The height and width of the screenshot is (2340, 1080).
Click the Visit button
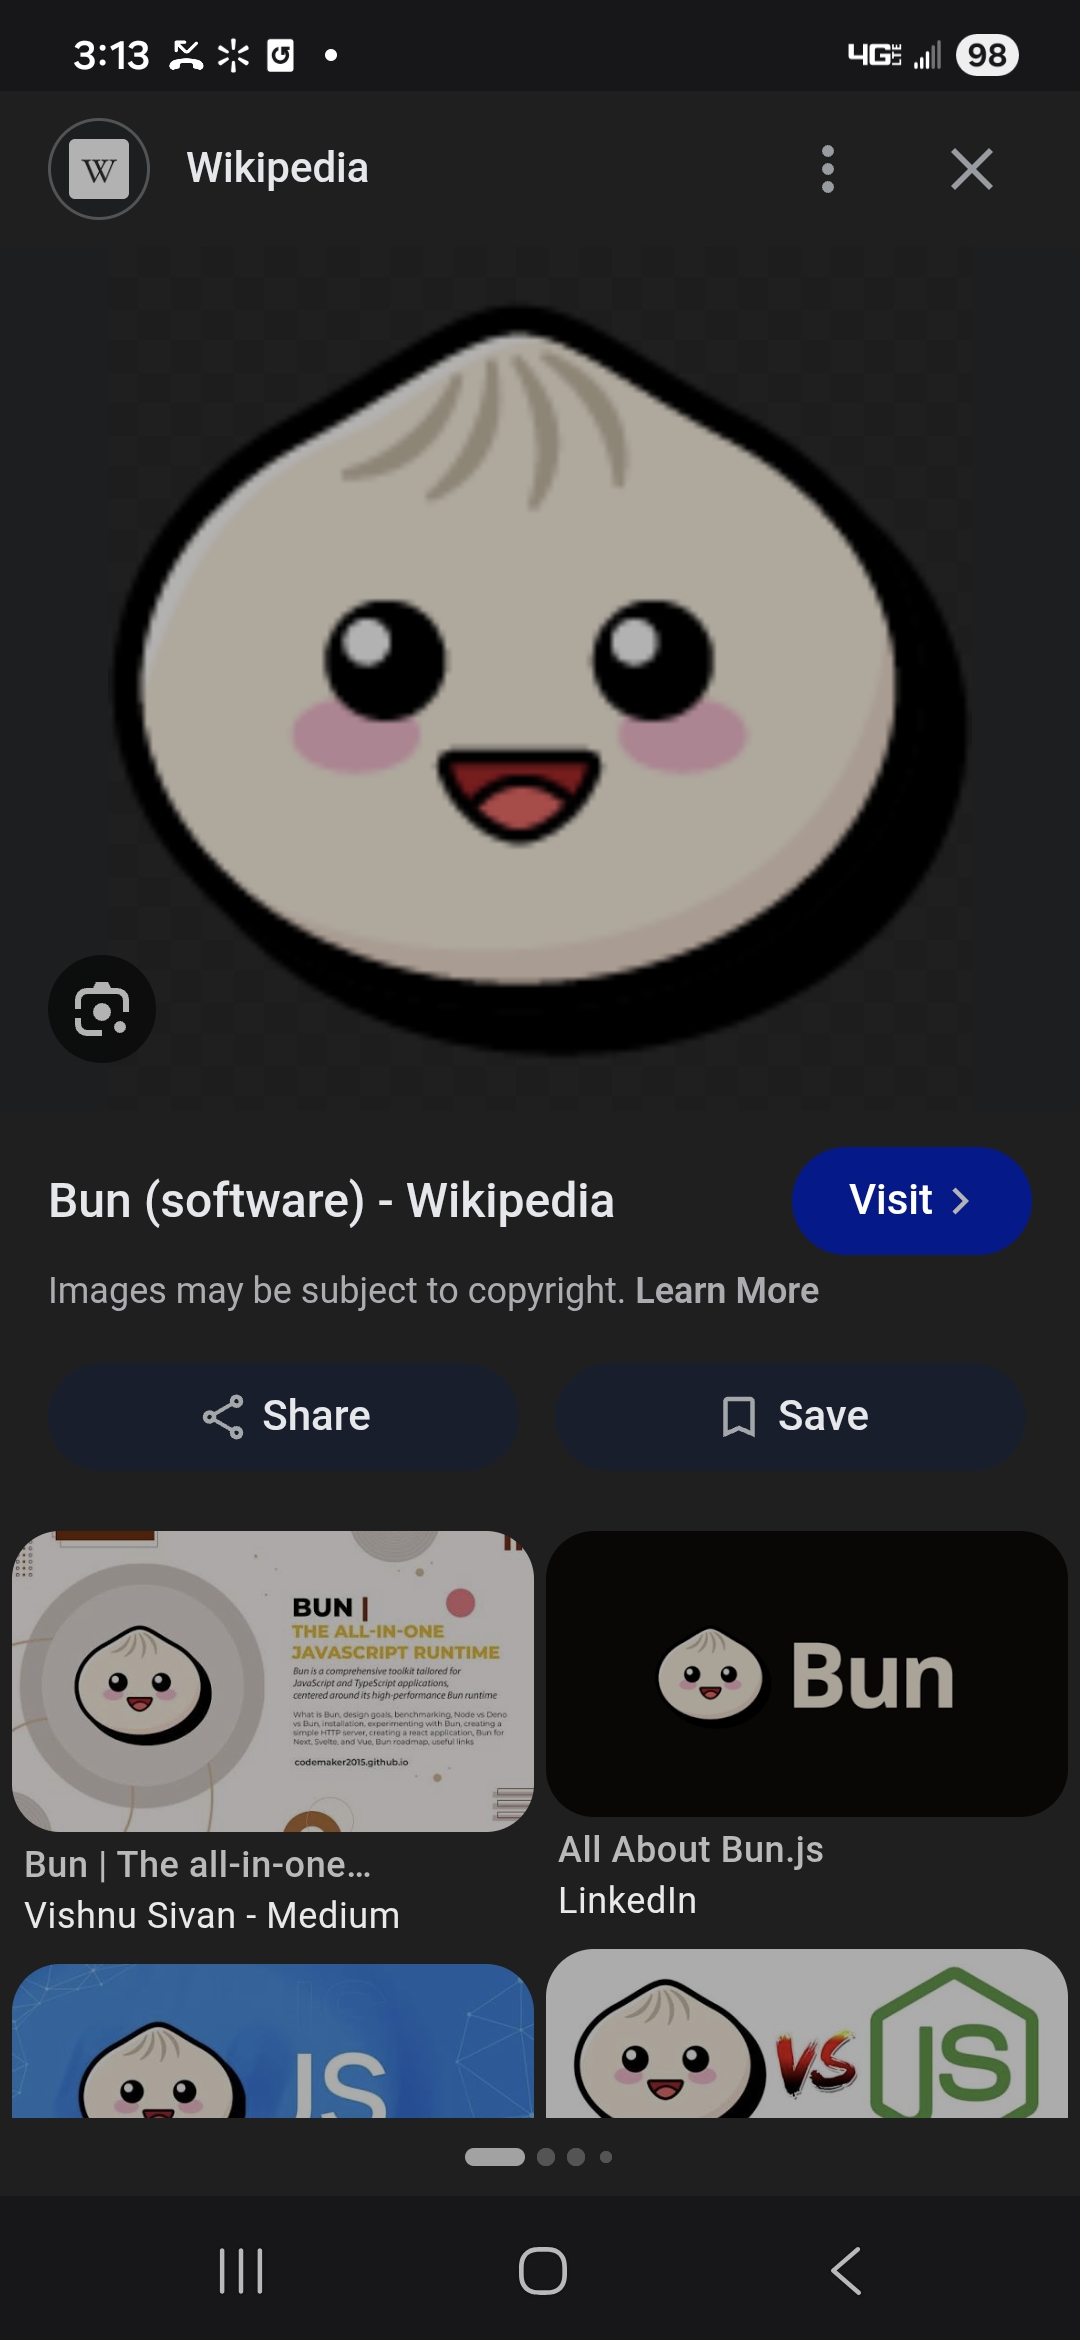point(911,1200)
